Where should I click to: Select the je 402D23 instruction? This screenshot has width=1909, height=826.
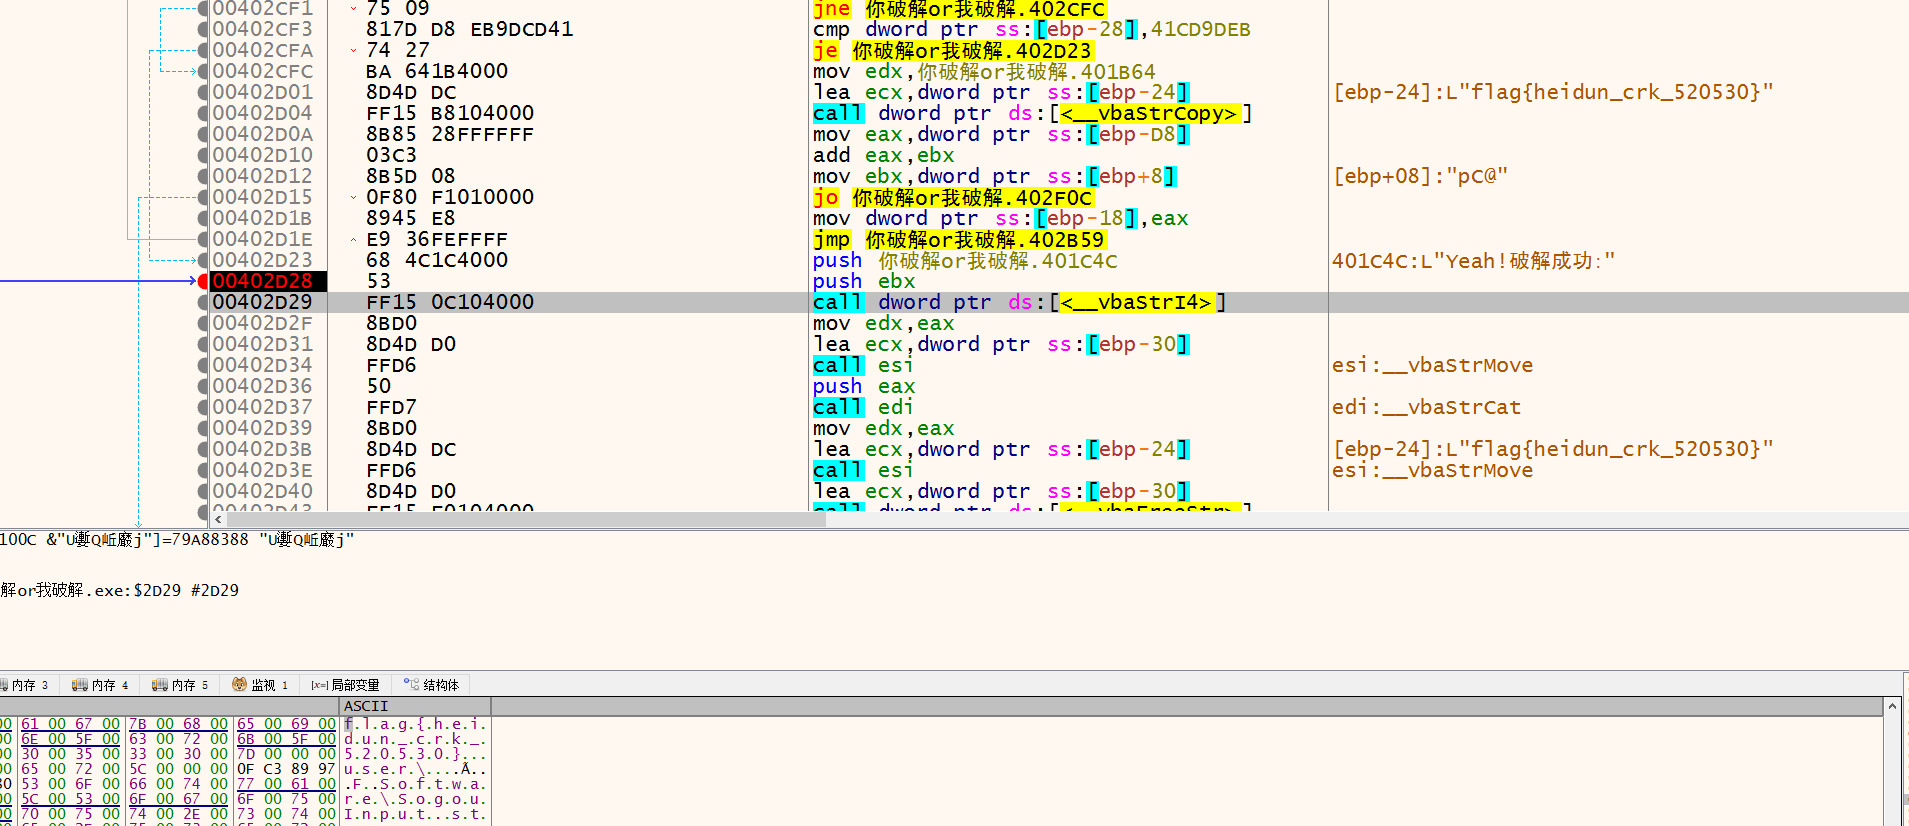point(952,50)
